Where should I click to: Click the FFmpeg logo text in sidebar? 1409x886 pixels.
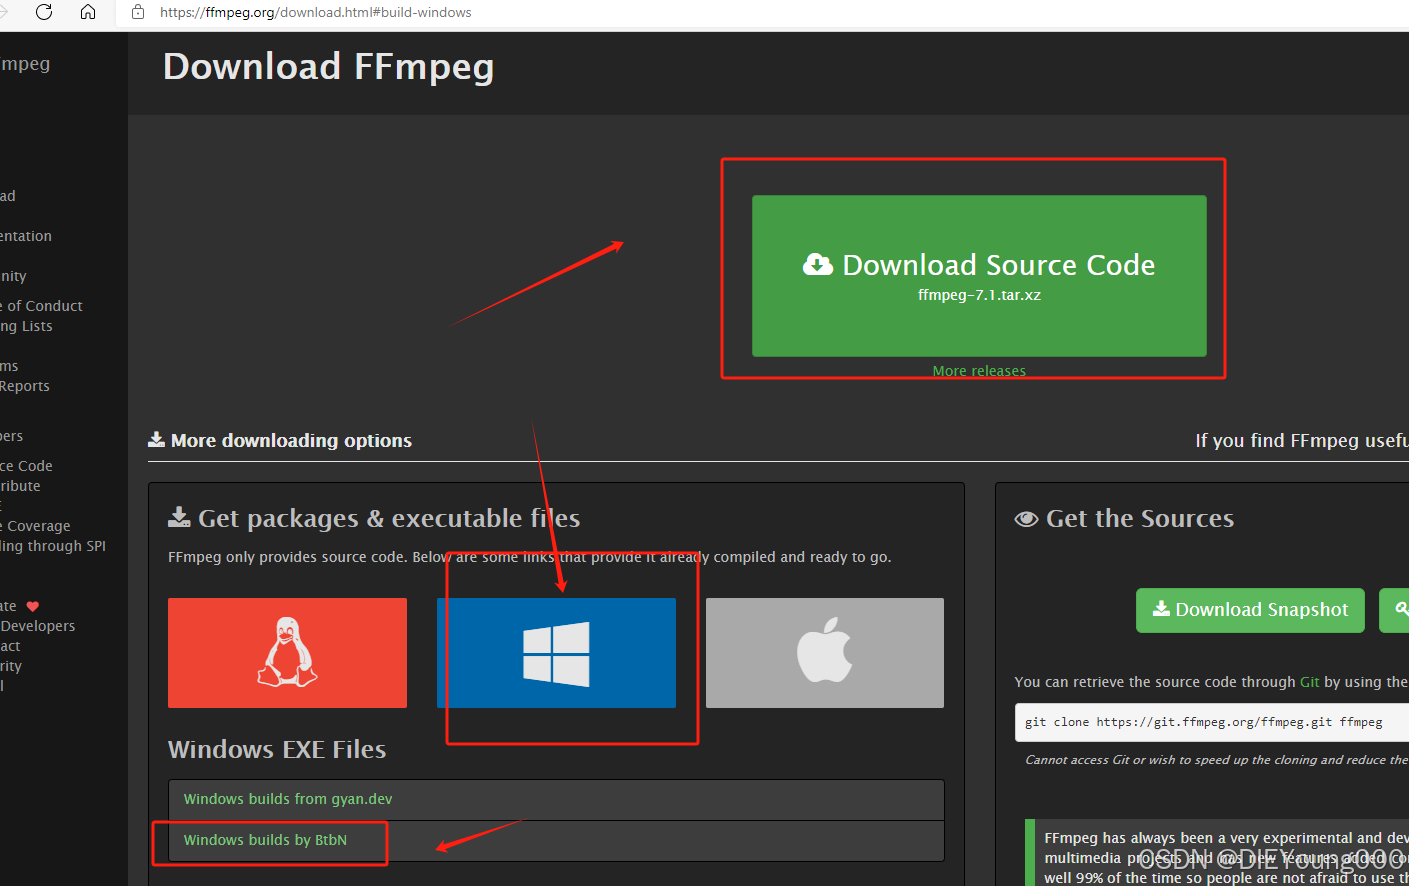click(25, 64)
